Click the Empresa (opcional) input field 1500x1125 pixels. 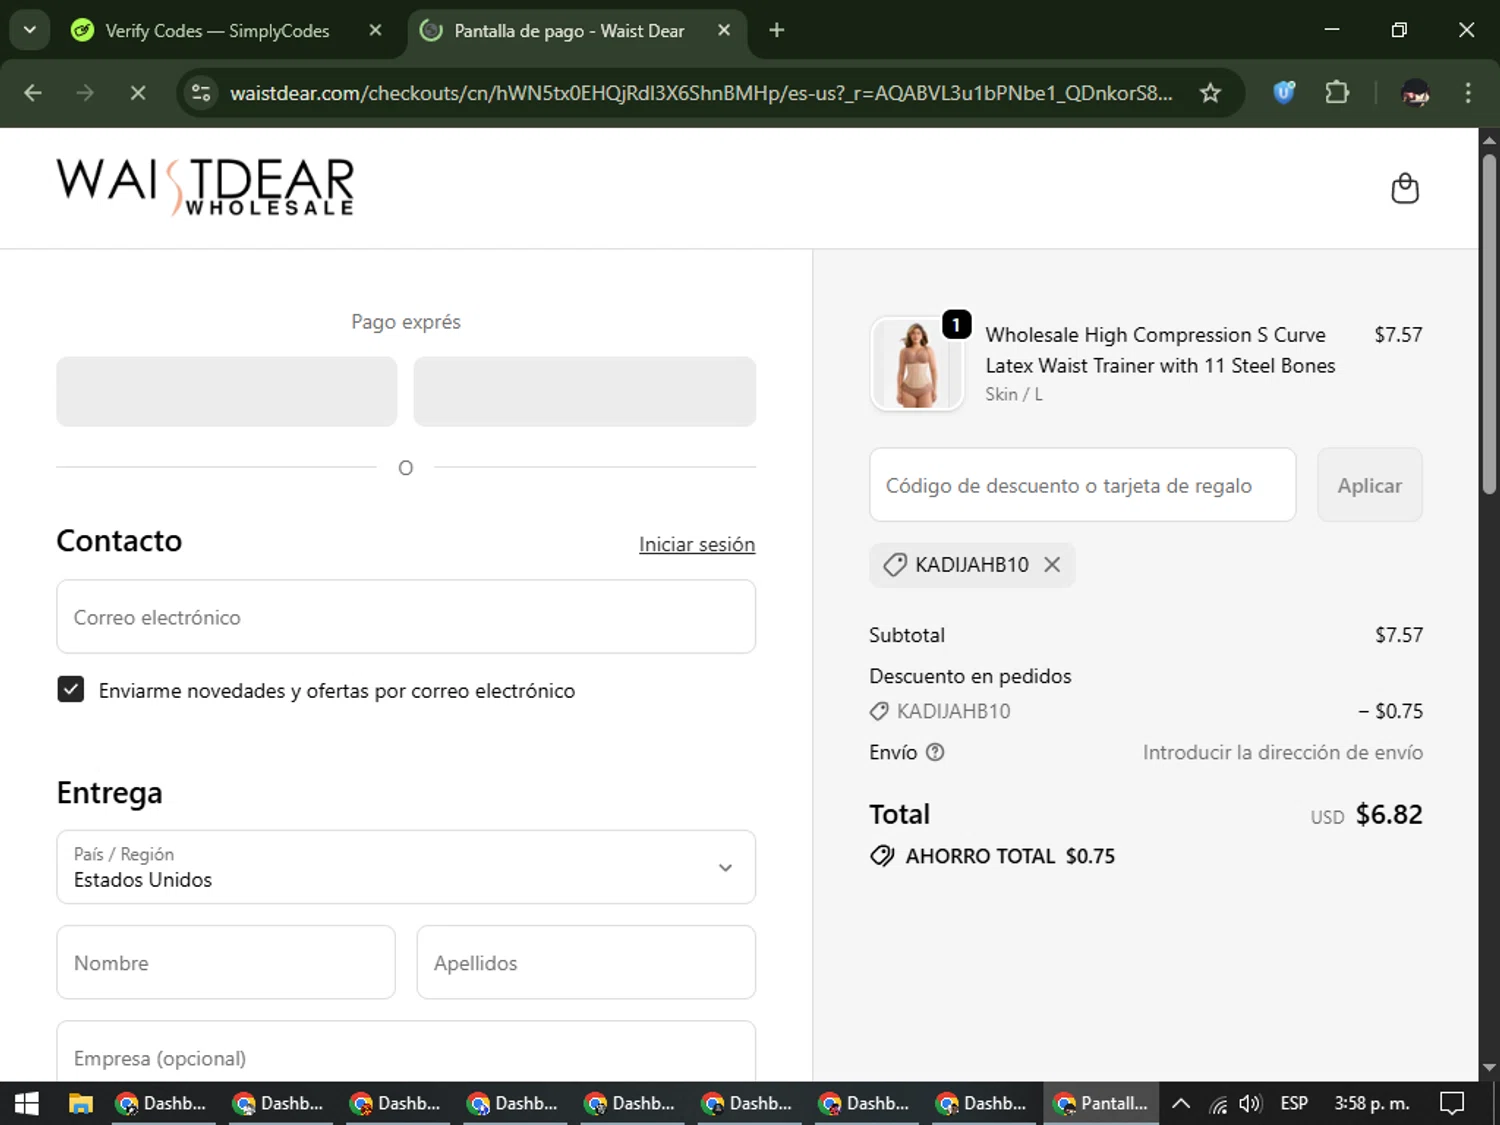point(406,1051)
